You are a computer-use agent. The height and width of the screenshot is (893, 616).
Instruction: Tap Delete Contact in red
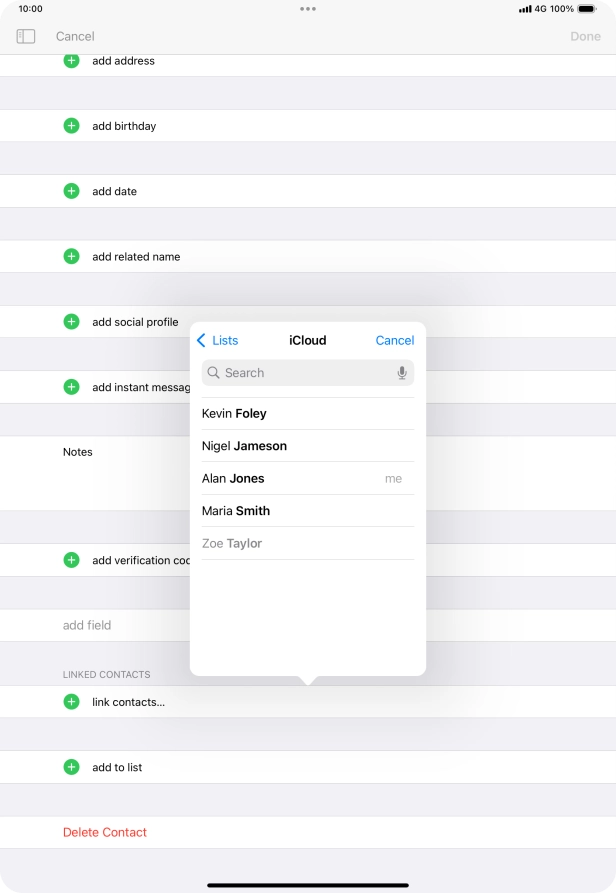coord(105,832)
